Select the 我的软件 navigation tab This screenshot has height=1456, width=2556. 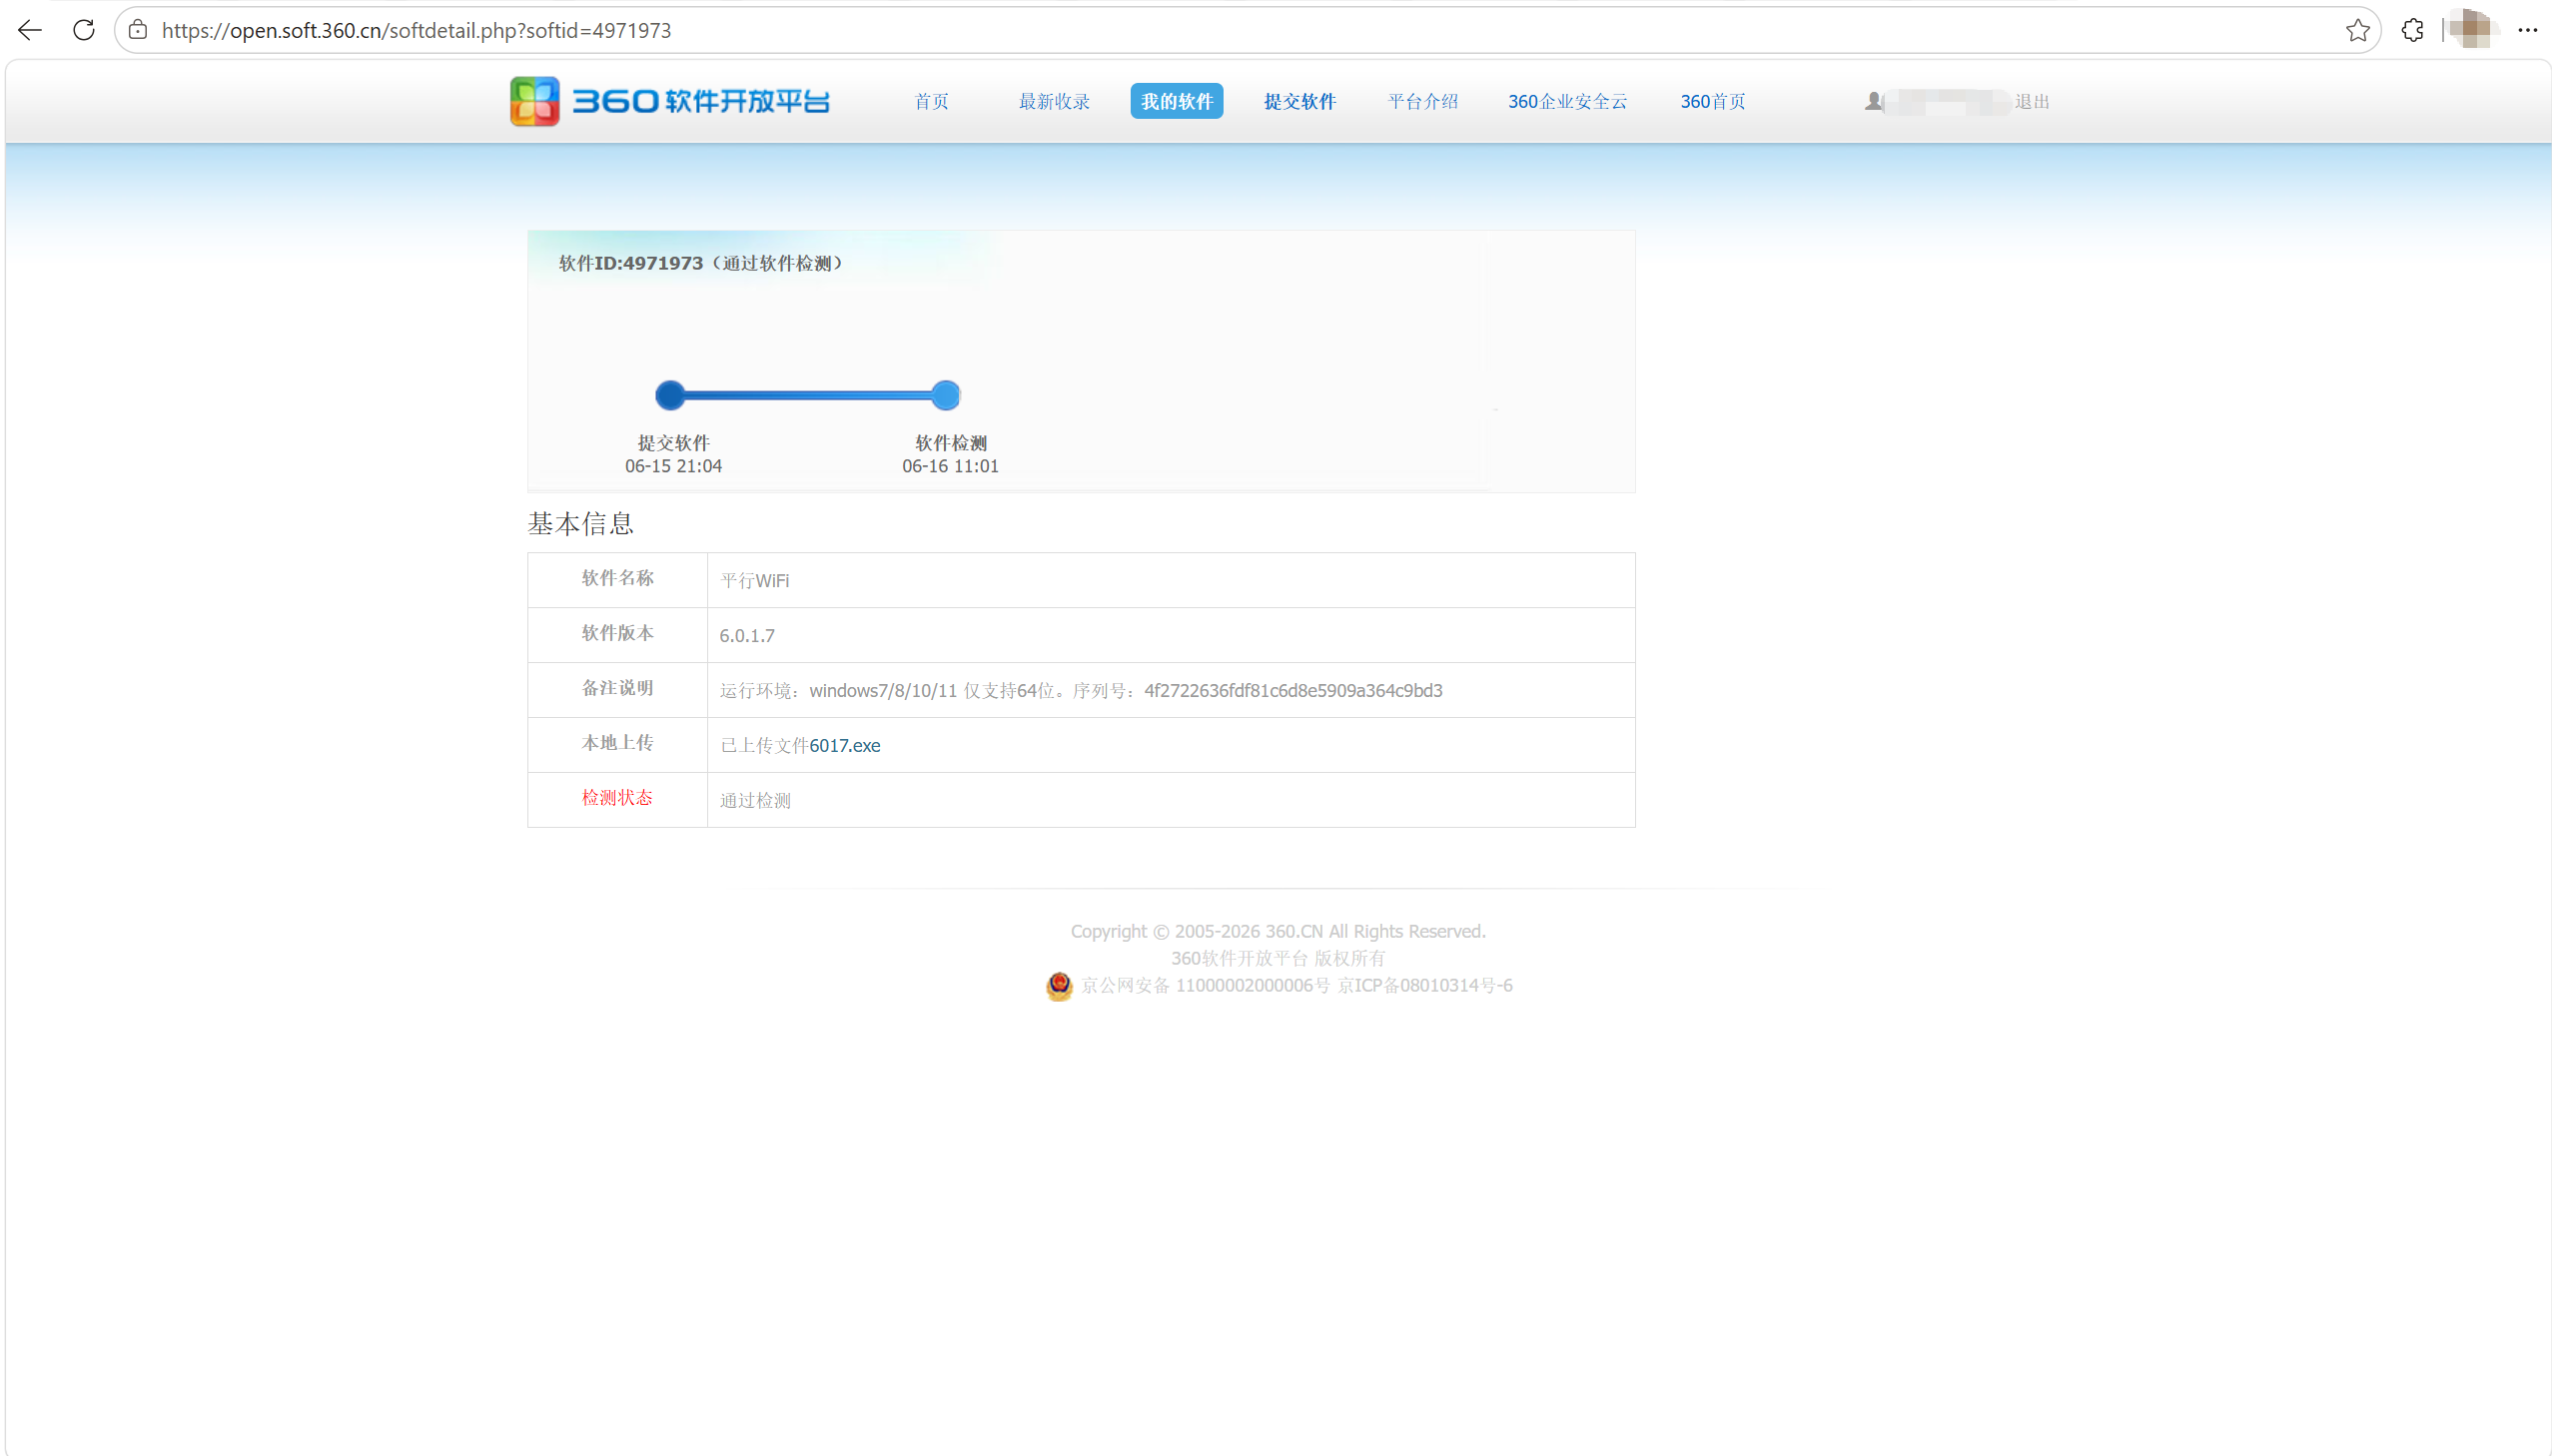pyautogui.click(x=1176, y=101)
